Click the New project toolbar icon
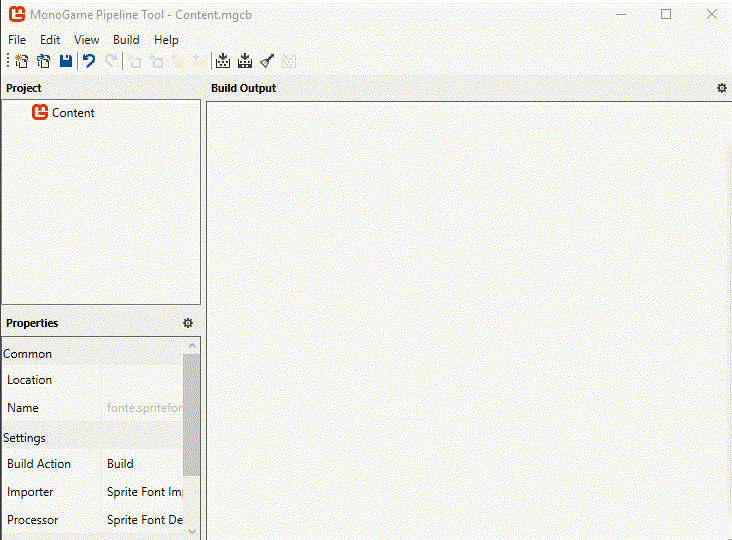This screenshot has width=732, height=540. [21, 61]
